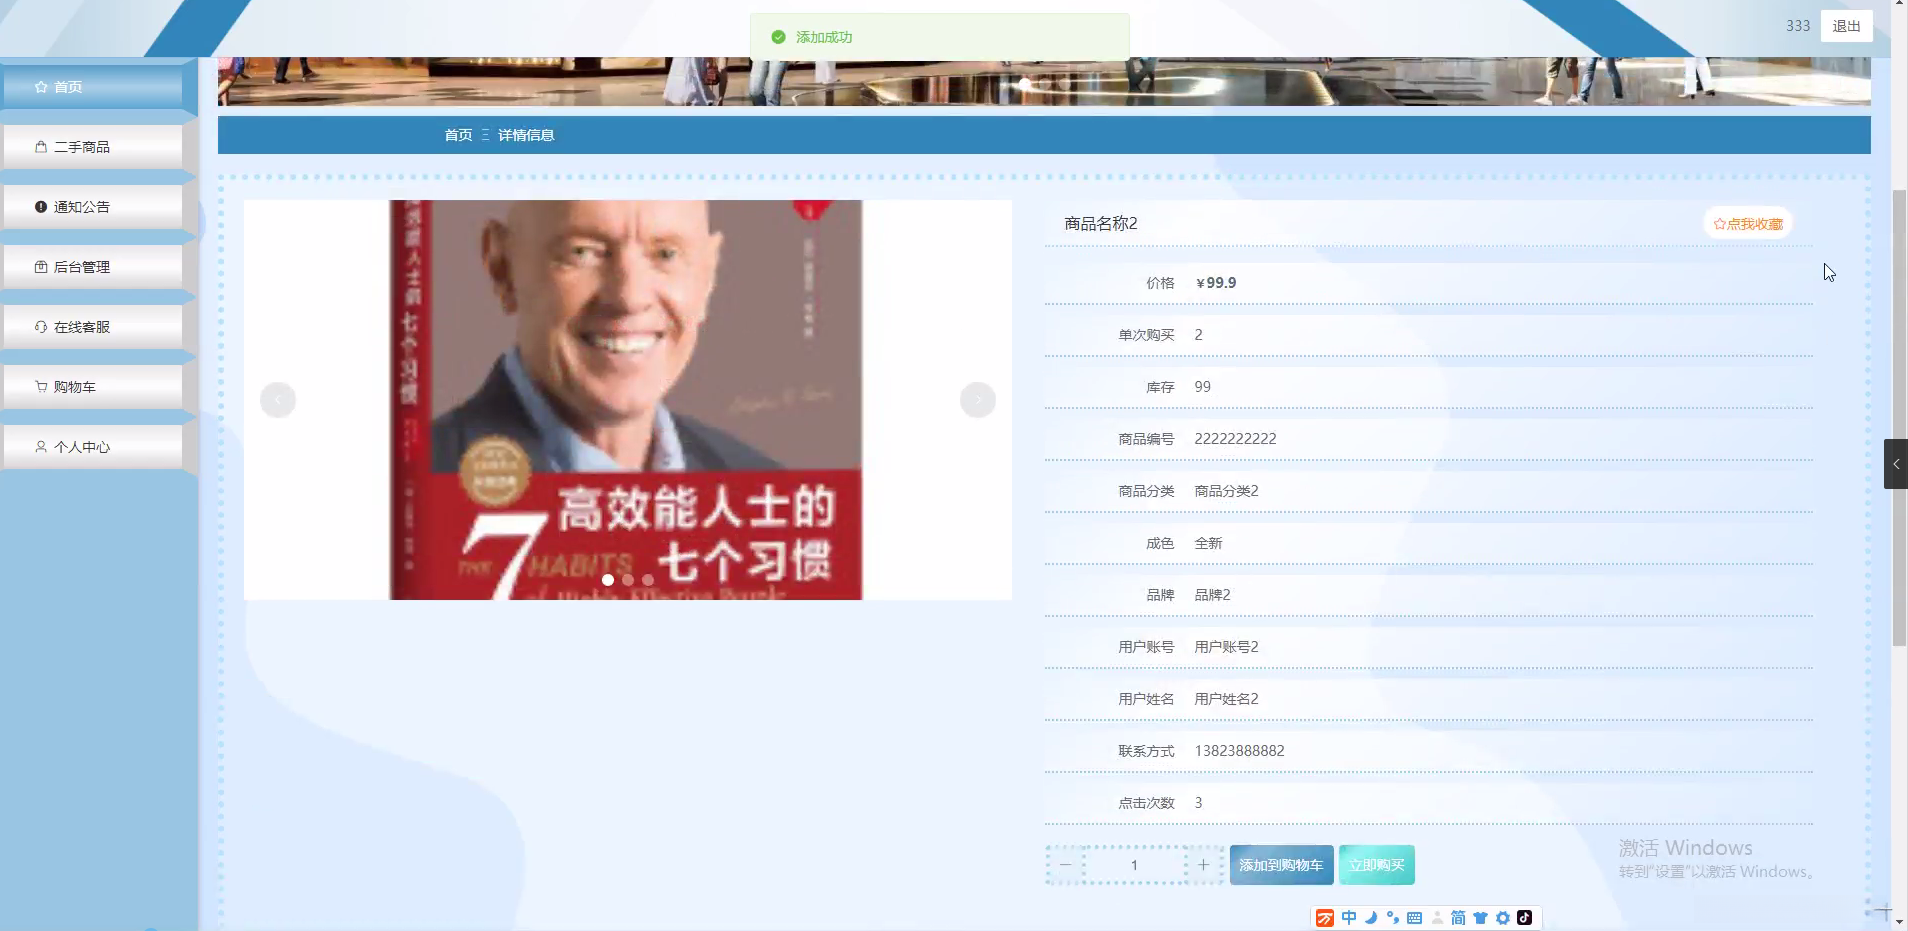
Task: Open 后台管理 from the sidebar
Action: pos(93,267)
